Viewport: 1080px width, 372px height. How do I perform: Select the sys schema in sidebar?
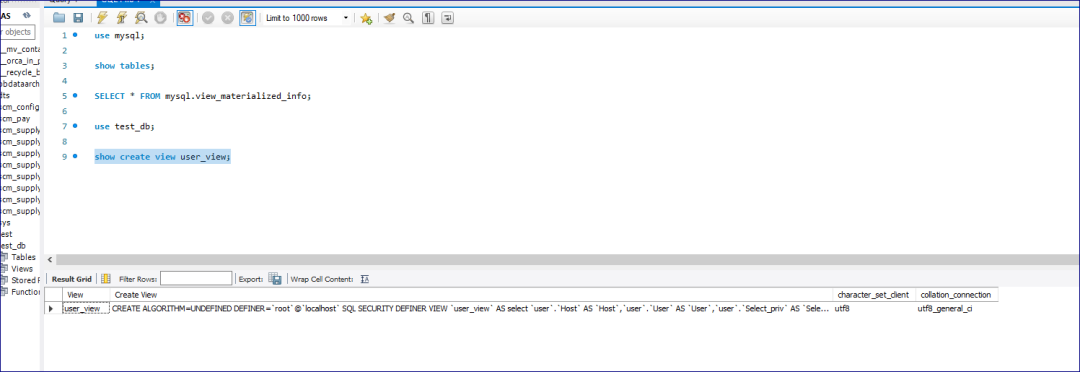tap(6, 223)
